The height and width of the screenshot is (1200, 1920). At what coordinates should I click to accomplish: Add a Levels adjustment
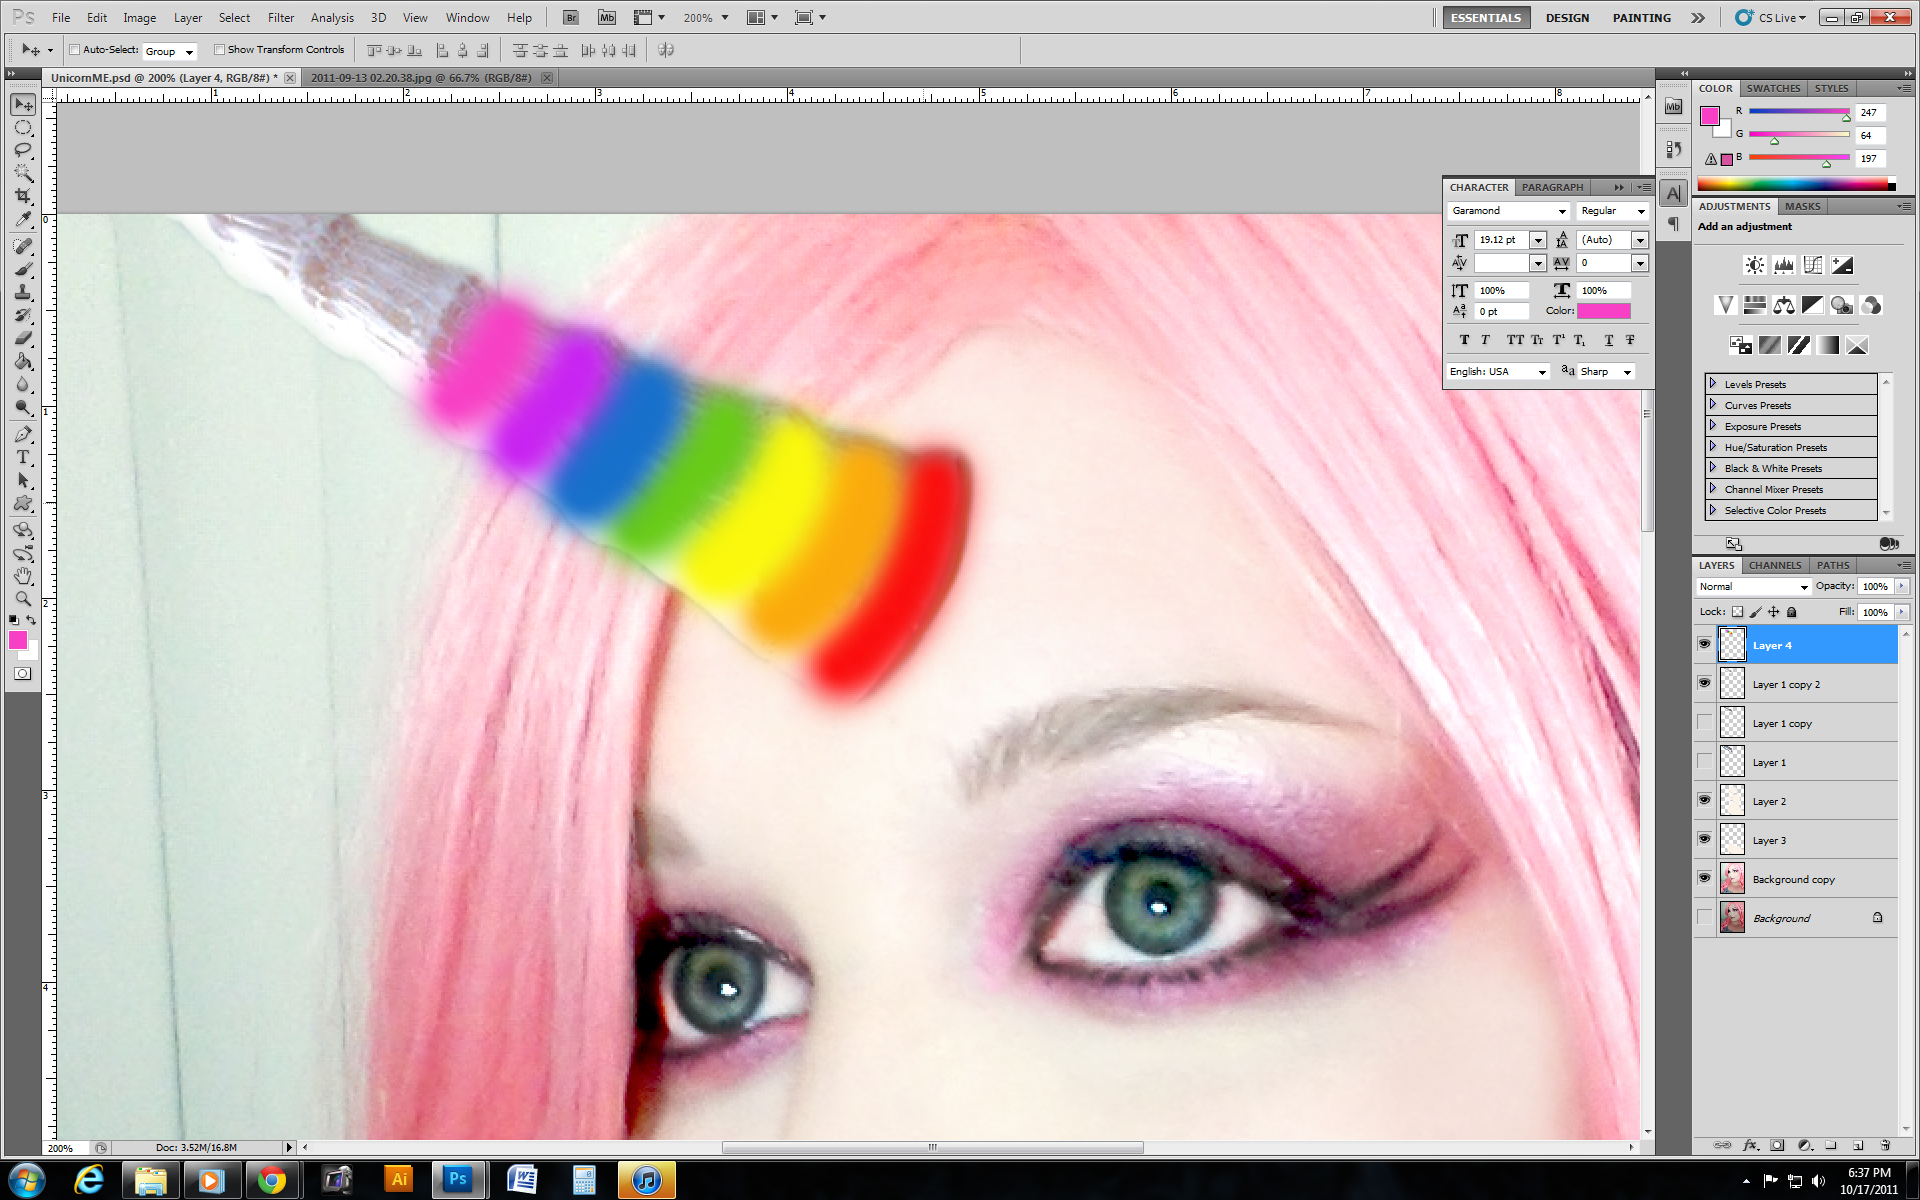pyautogui.click(x=1783, y=265)
